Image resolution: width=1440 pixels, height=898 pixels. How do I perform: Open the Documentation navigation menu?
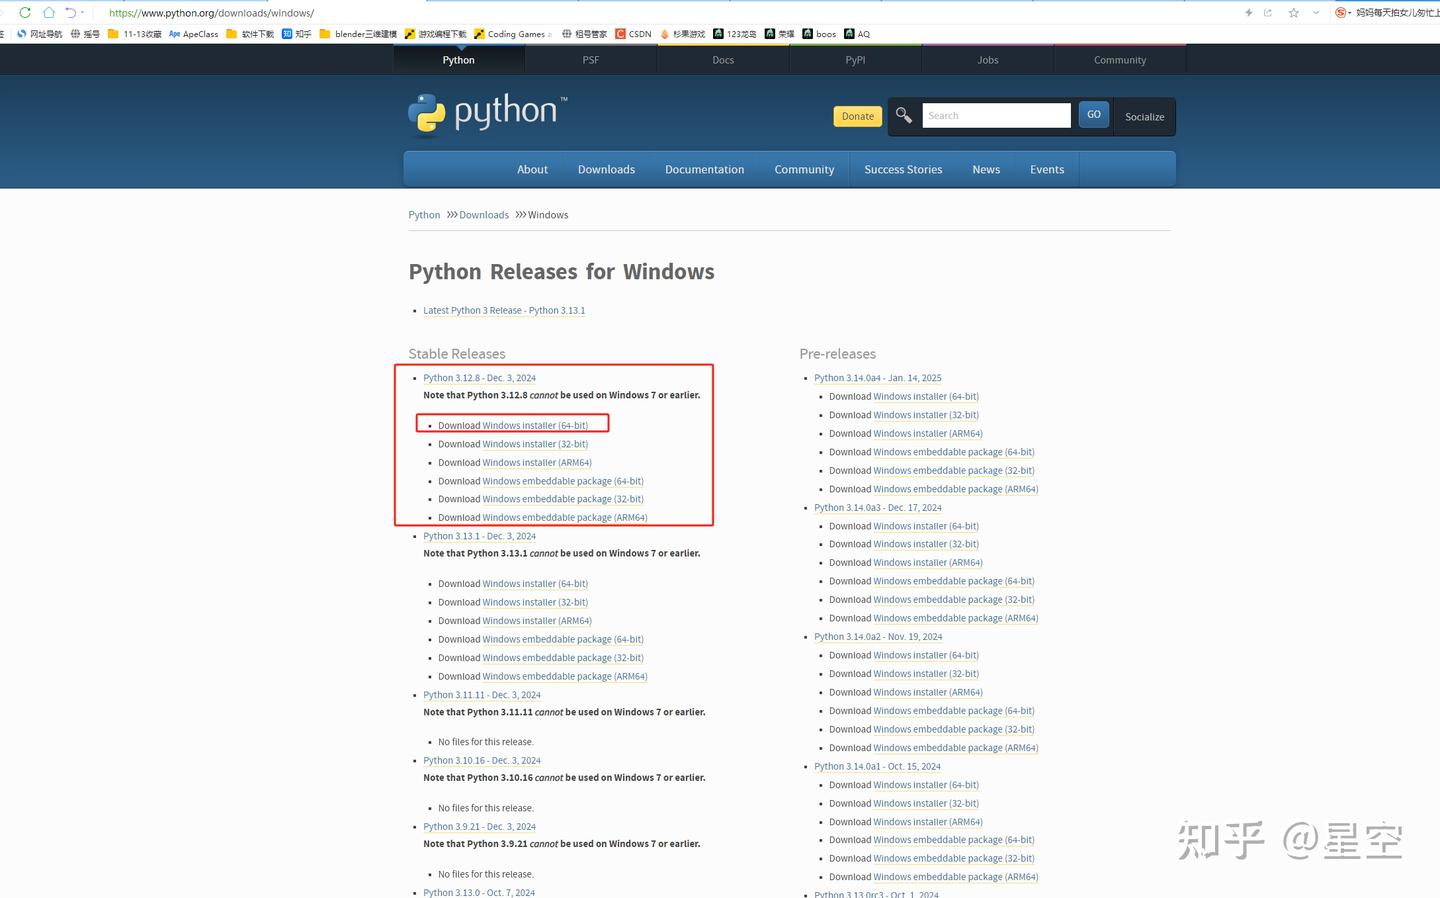click(x=705, y=169)
